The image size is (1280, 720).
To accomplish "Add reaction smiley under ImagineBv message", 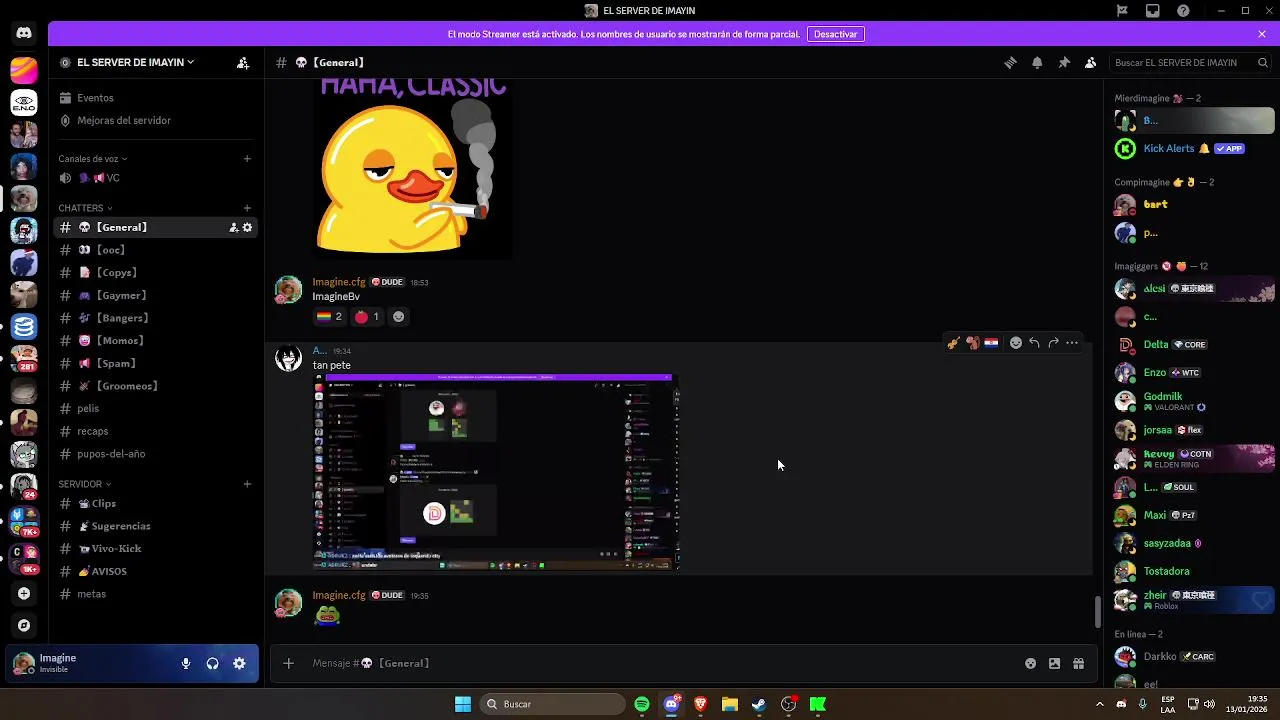I will 398,317.
